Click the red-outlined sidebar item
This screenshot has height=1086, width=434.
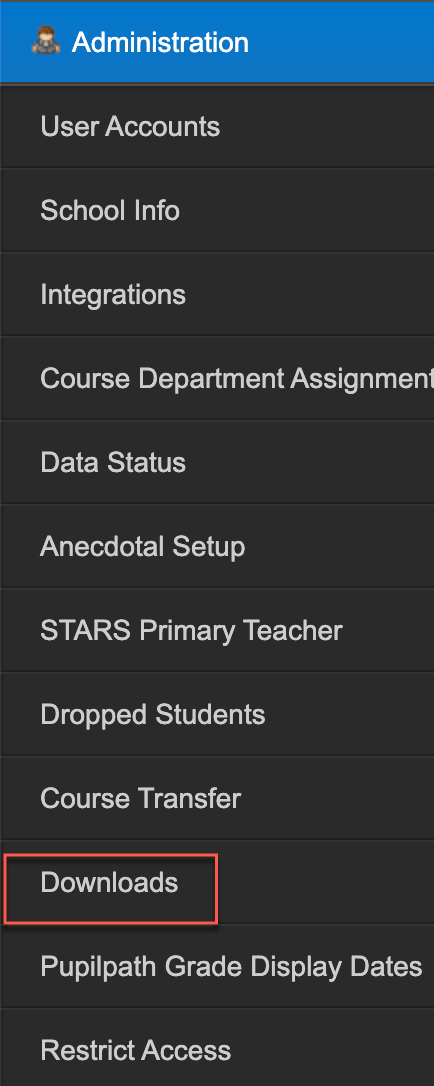point(111,889)
